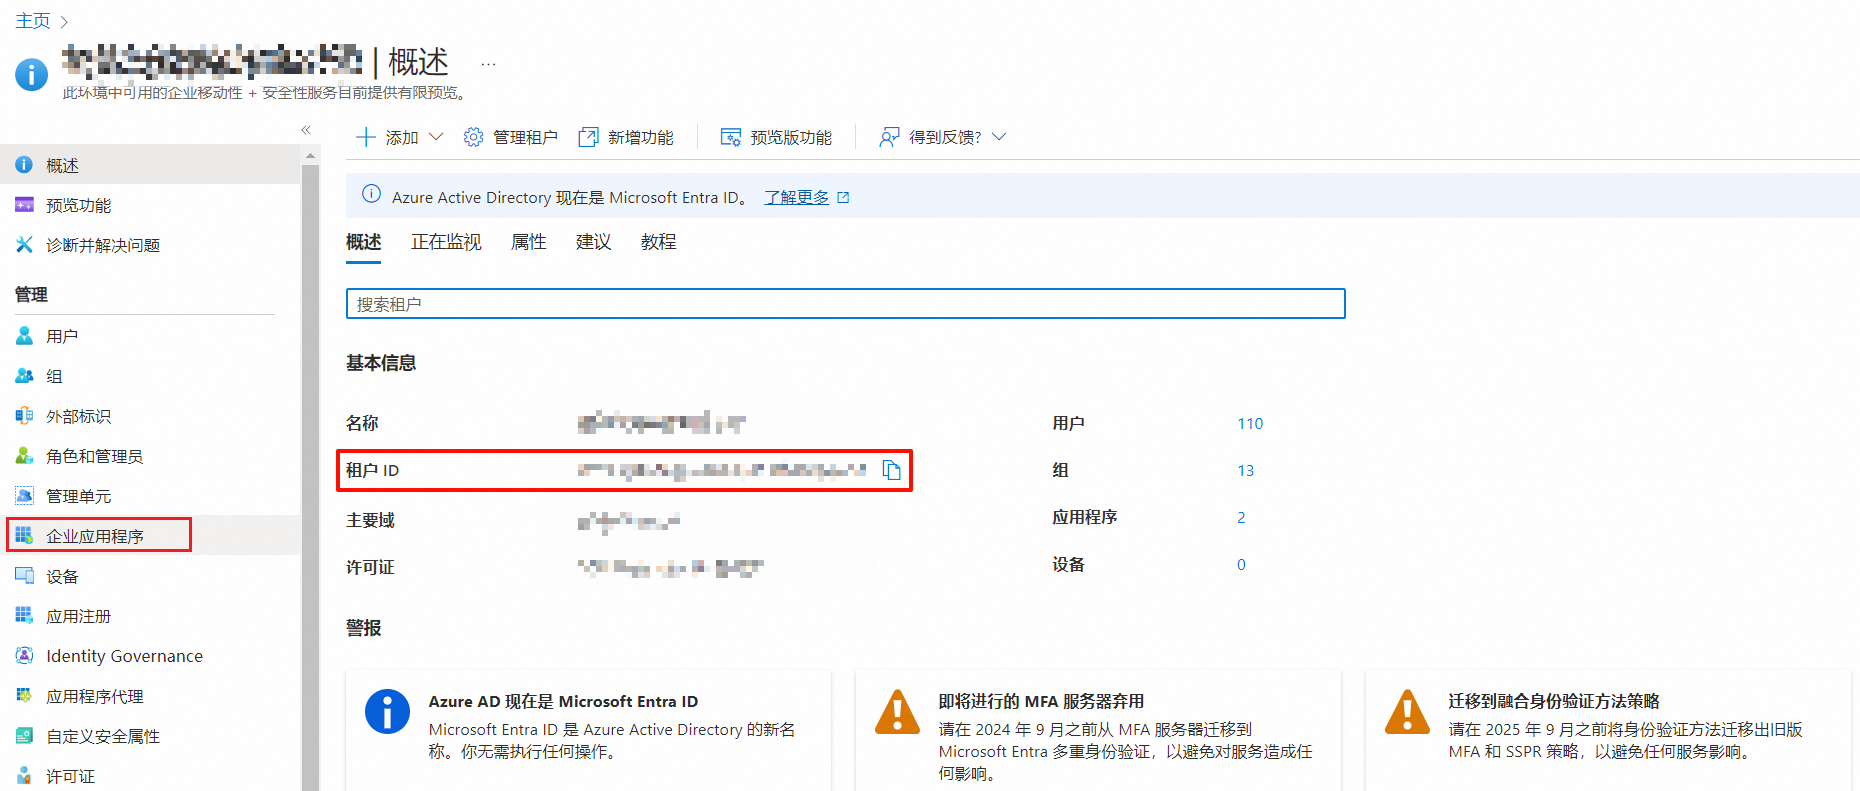Switch to the 属性 tab
Screen dimensions: 1860x791
point(528,242)
